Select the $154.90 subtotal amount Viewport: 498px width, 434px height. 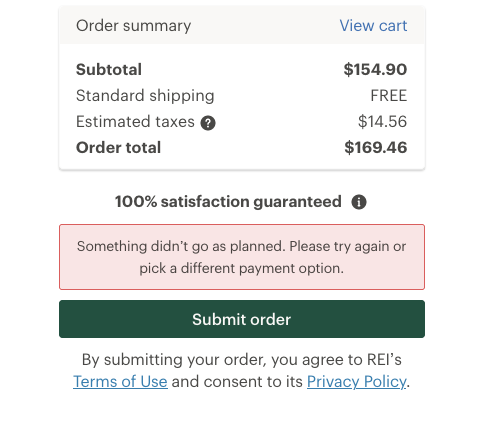click(x=375, y=70)
